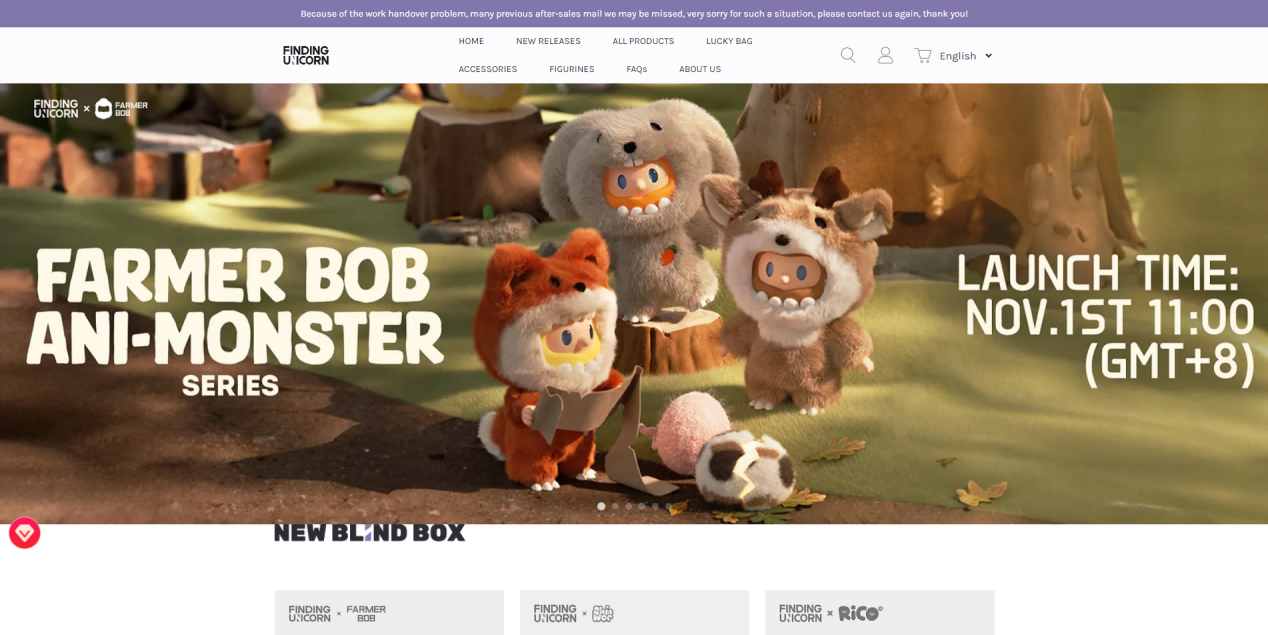Open the Finding Unicorn x RiCO card
1268x635 pixels.
[x=880, y=612]
